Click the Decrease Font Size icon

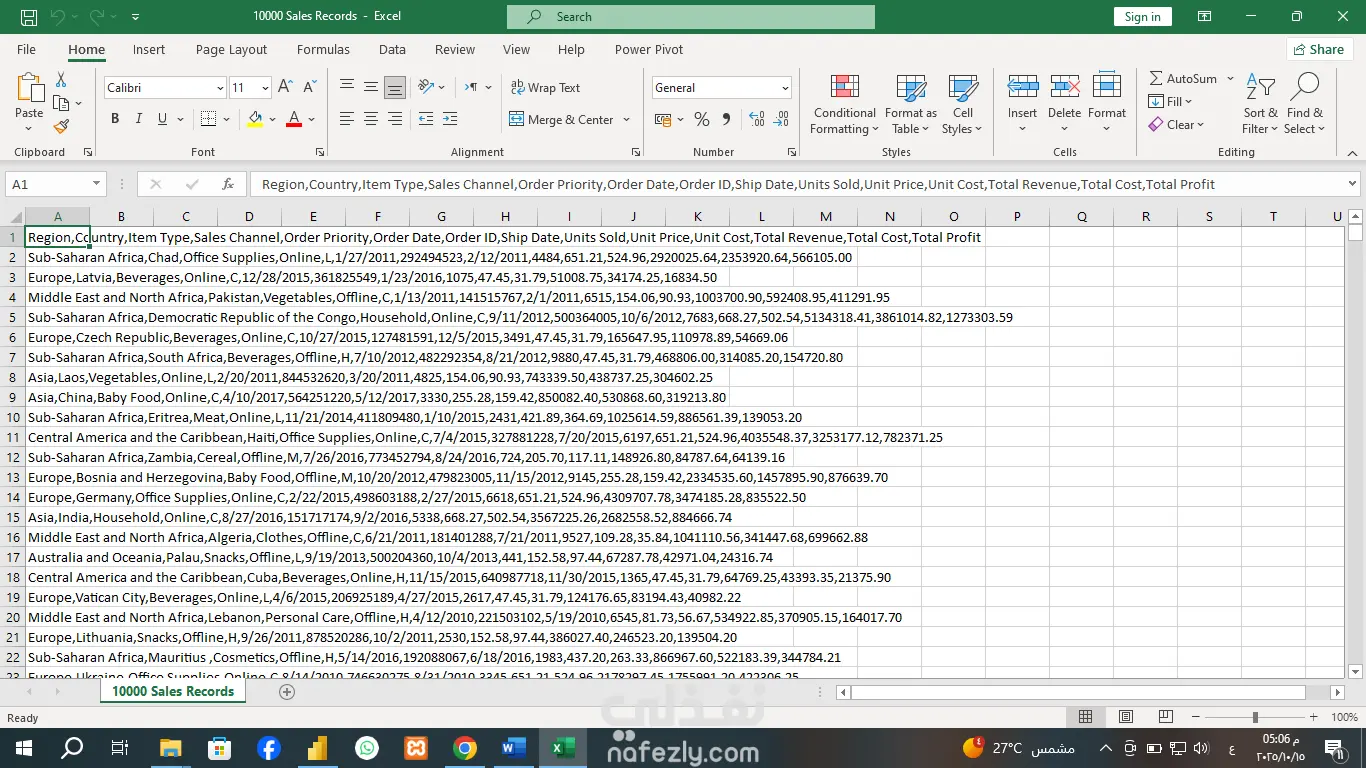[308, 88]
